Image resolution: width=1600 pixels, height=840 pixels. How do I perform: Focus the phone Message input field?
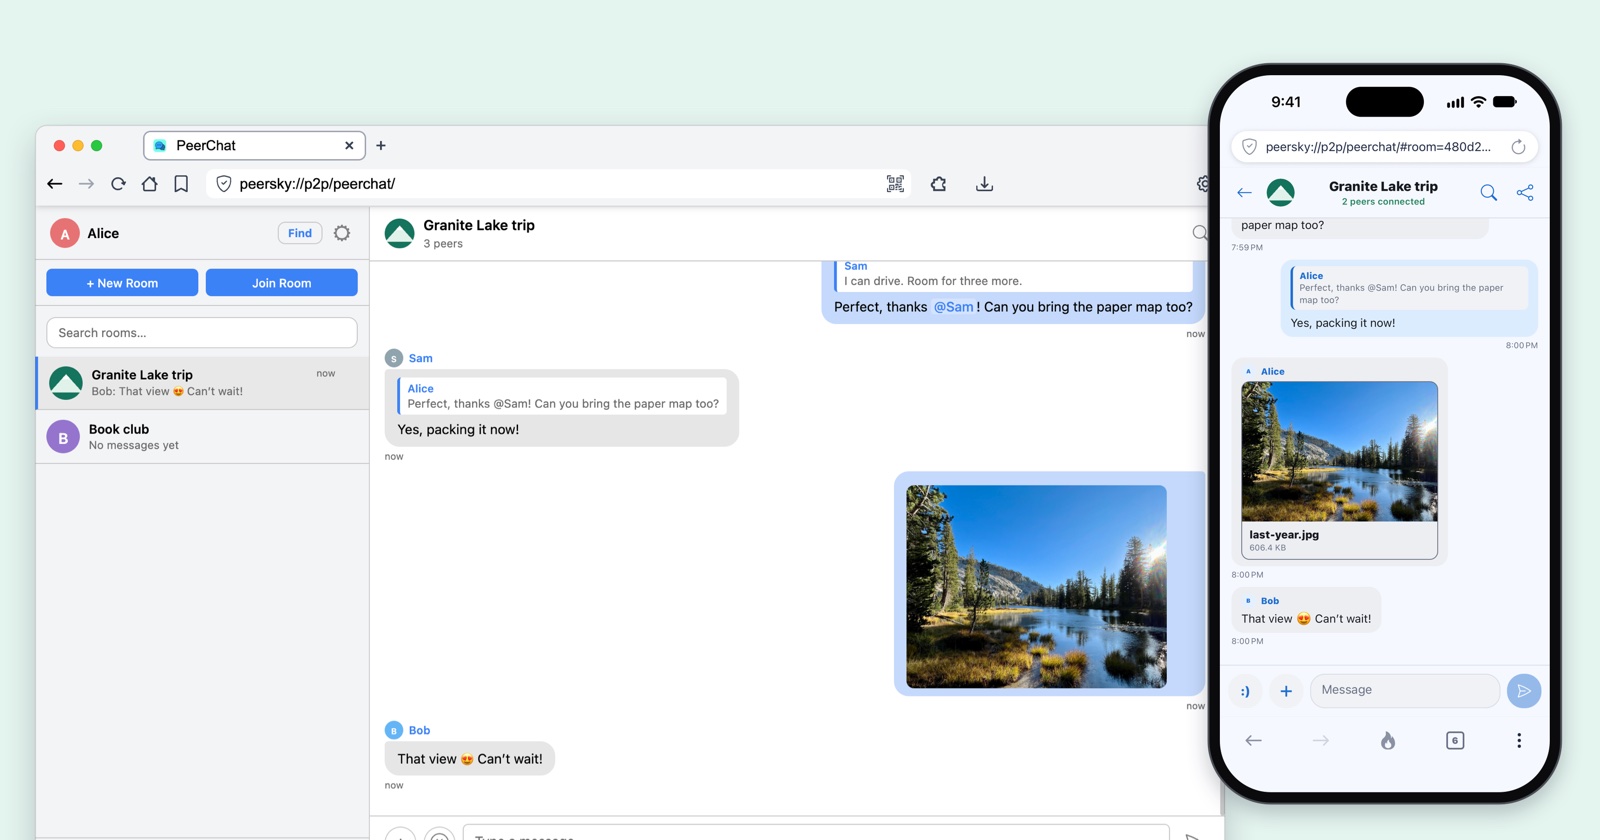pos(1405,691)
